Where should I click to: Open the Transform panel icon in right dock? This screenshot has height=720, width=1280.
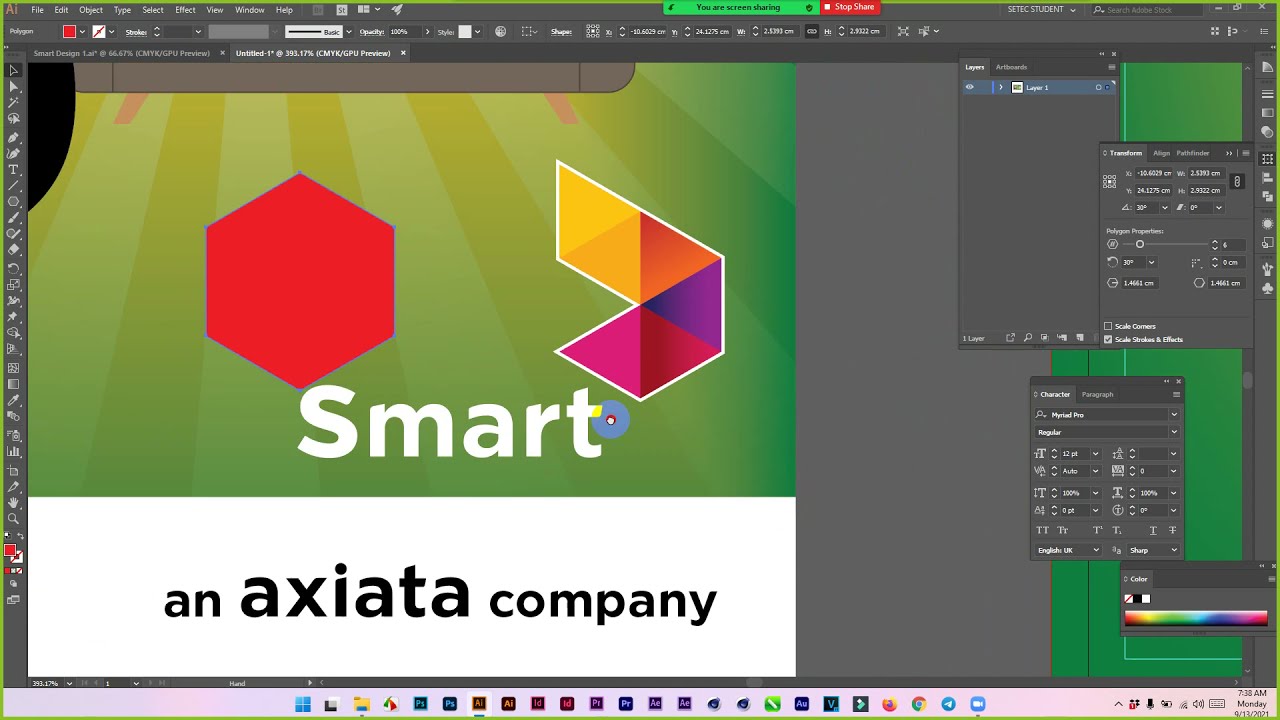1268,159
